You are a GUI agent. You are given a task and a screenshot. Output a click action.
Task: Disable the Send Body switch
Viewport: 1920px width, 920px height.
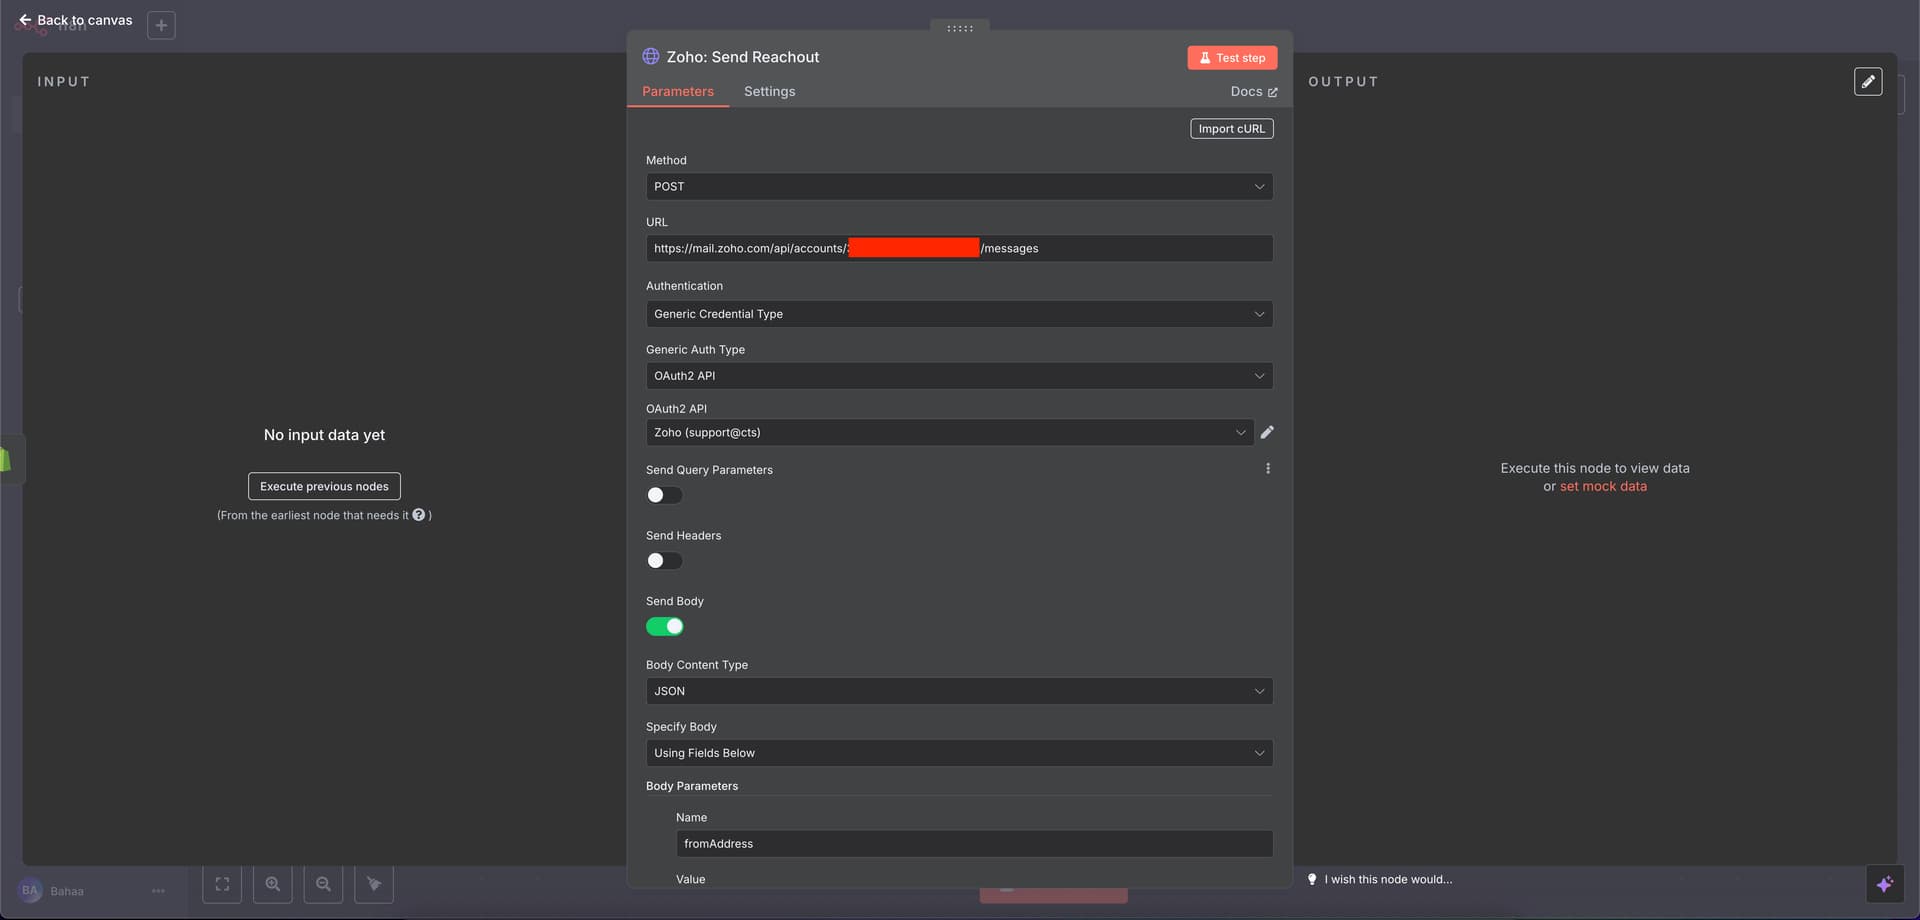tap(664, 627)
